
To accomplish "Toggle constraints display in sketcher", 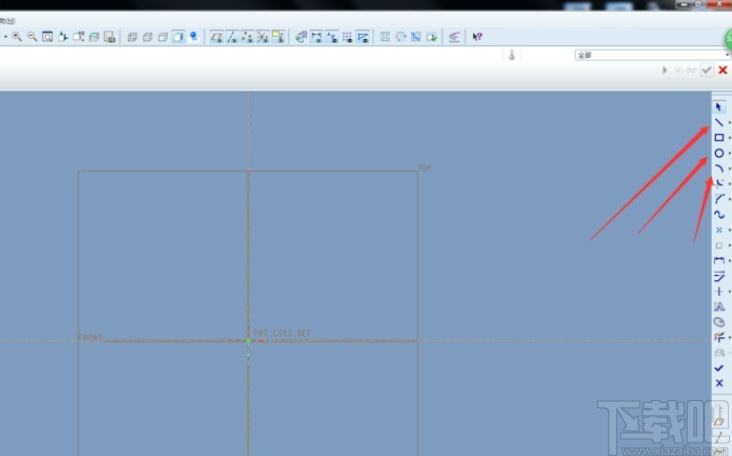I will [x=332, y=36].
